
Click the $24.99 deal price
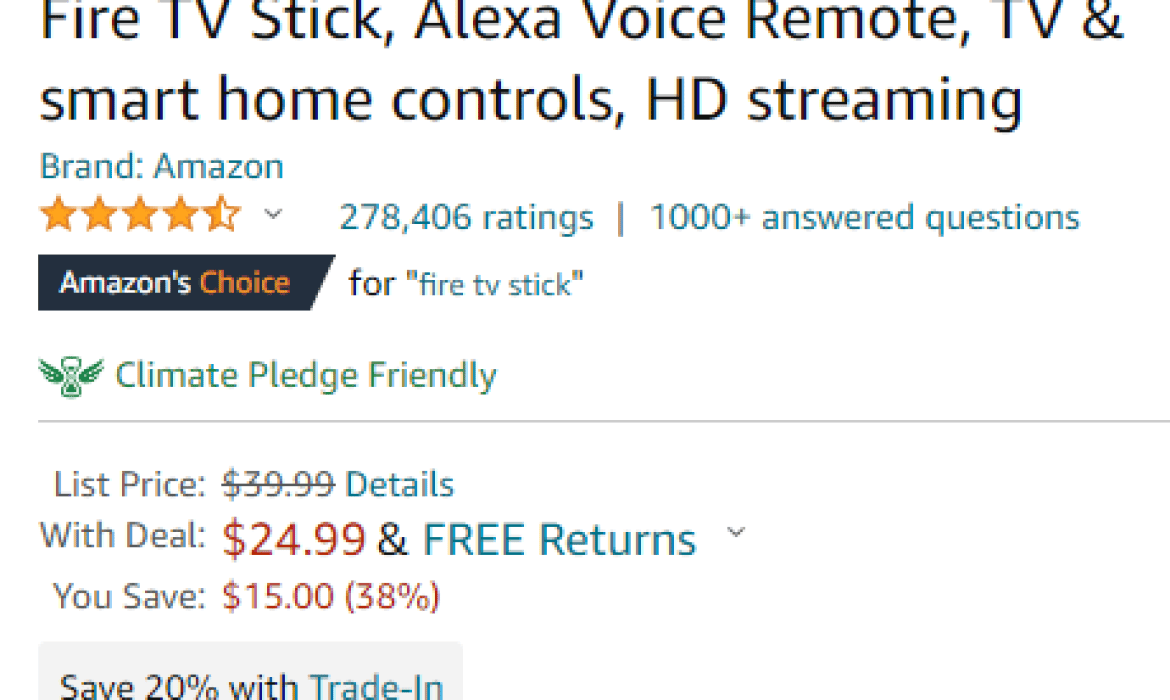tap(294, 540)
